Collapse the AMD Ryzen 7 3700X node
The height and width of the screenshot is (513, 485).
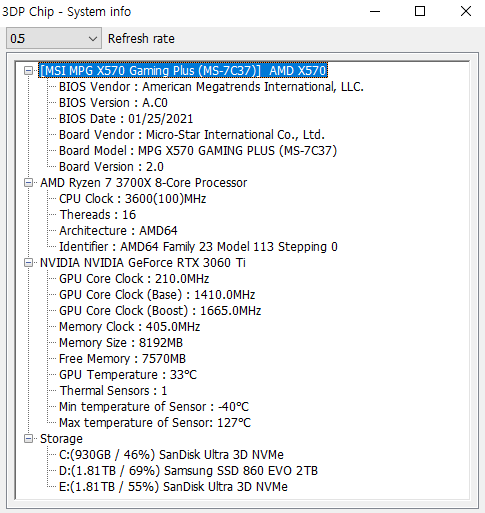[x=29, y=183]
